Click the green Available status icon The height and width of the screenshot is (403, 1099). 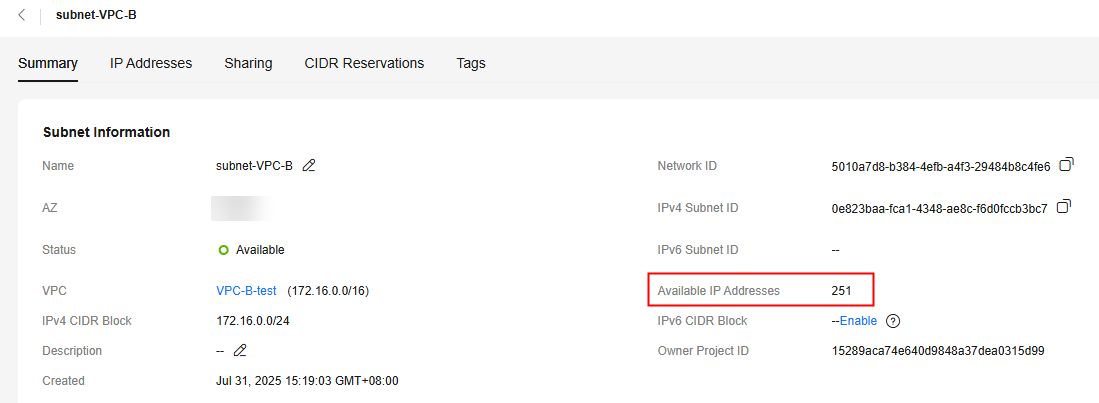(x=223, y=250)
